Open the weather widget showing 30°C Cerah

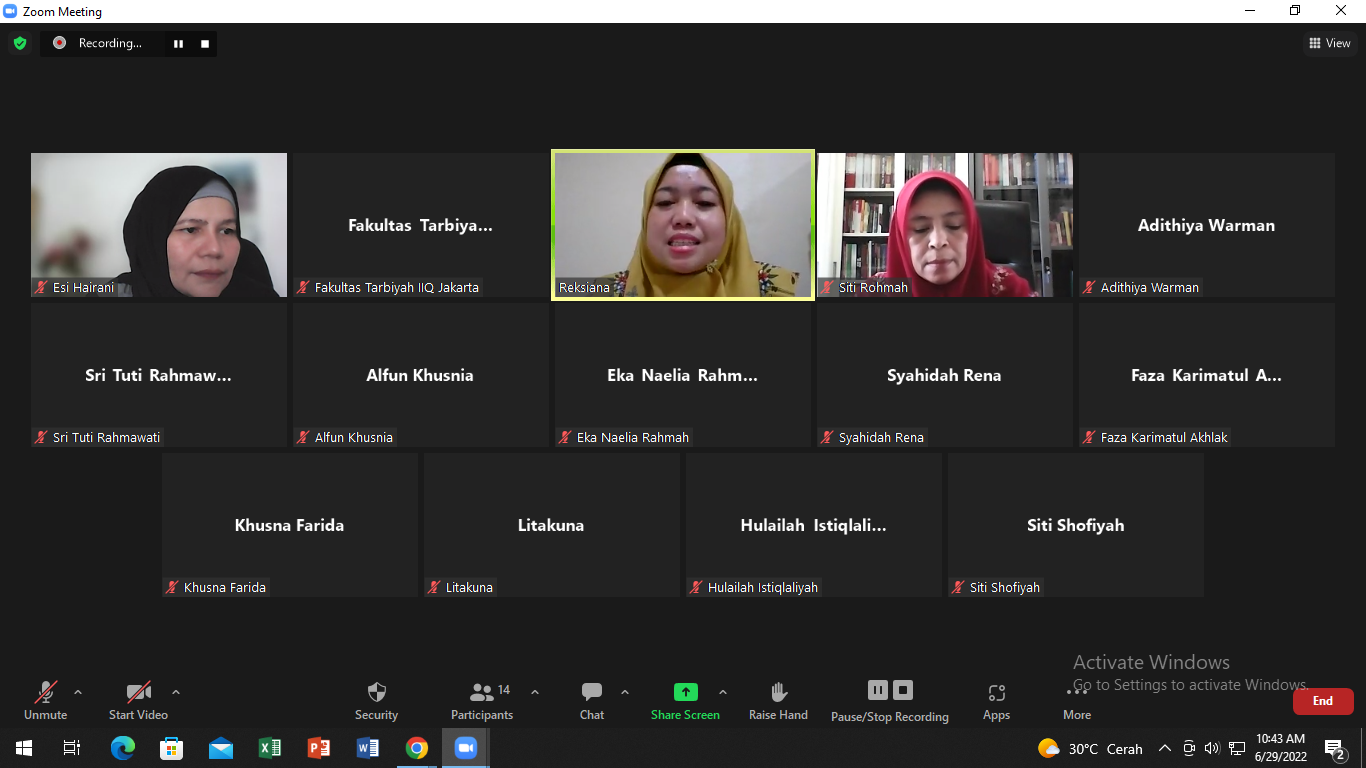coord(1091,748)
